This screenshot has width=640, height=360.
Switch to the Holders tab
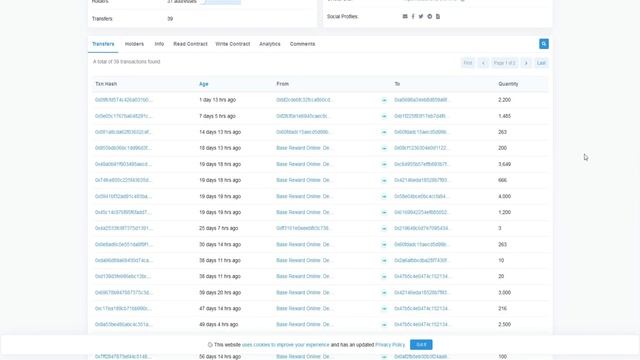134,44
